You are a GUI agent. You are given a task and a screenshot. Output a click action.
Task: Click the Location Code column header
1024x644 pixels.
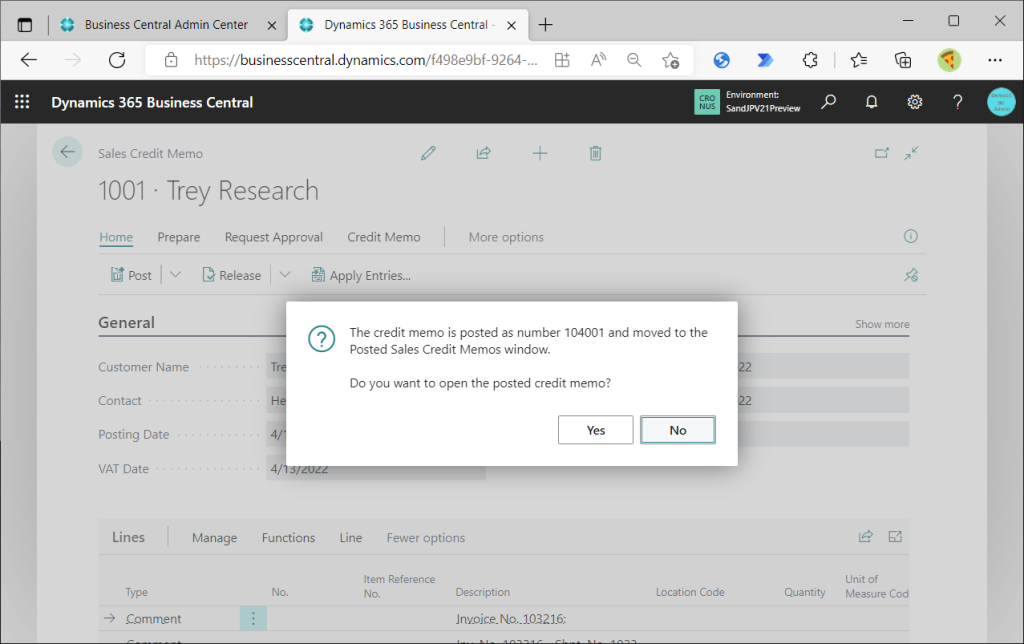pos(690,592)
